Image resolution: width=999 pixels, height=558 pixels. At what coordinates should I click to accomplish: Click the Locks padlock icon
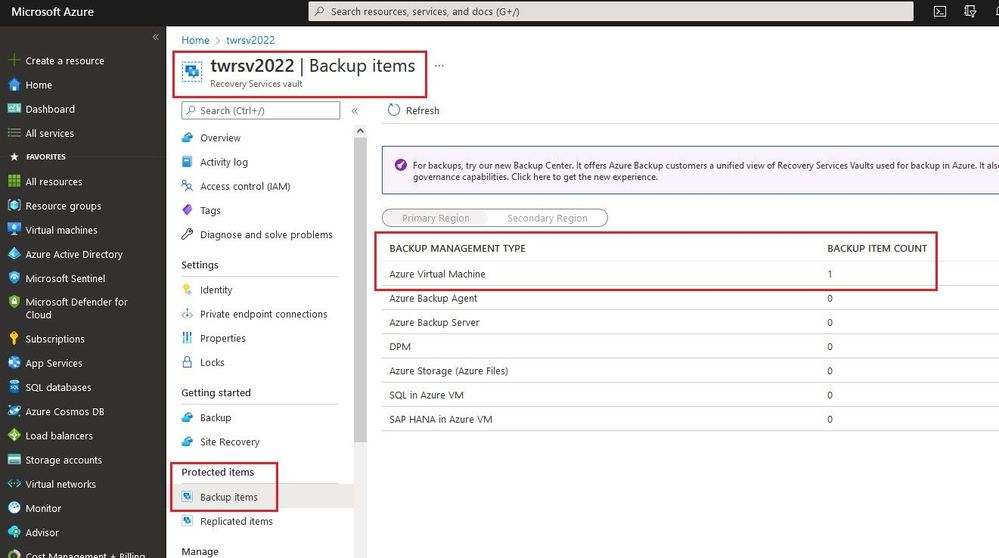tap(187, 362)
